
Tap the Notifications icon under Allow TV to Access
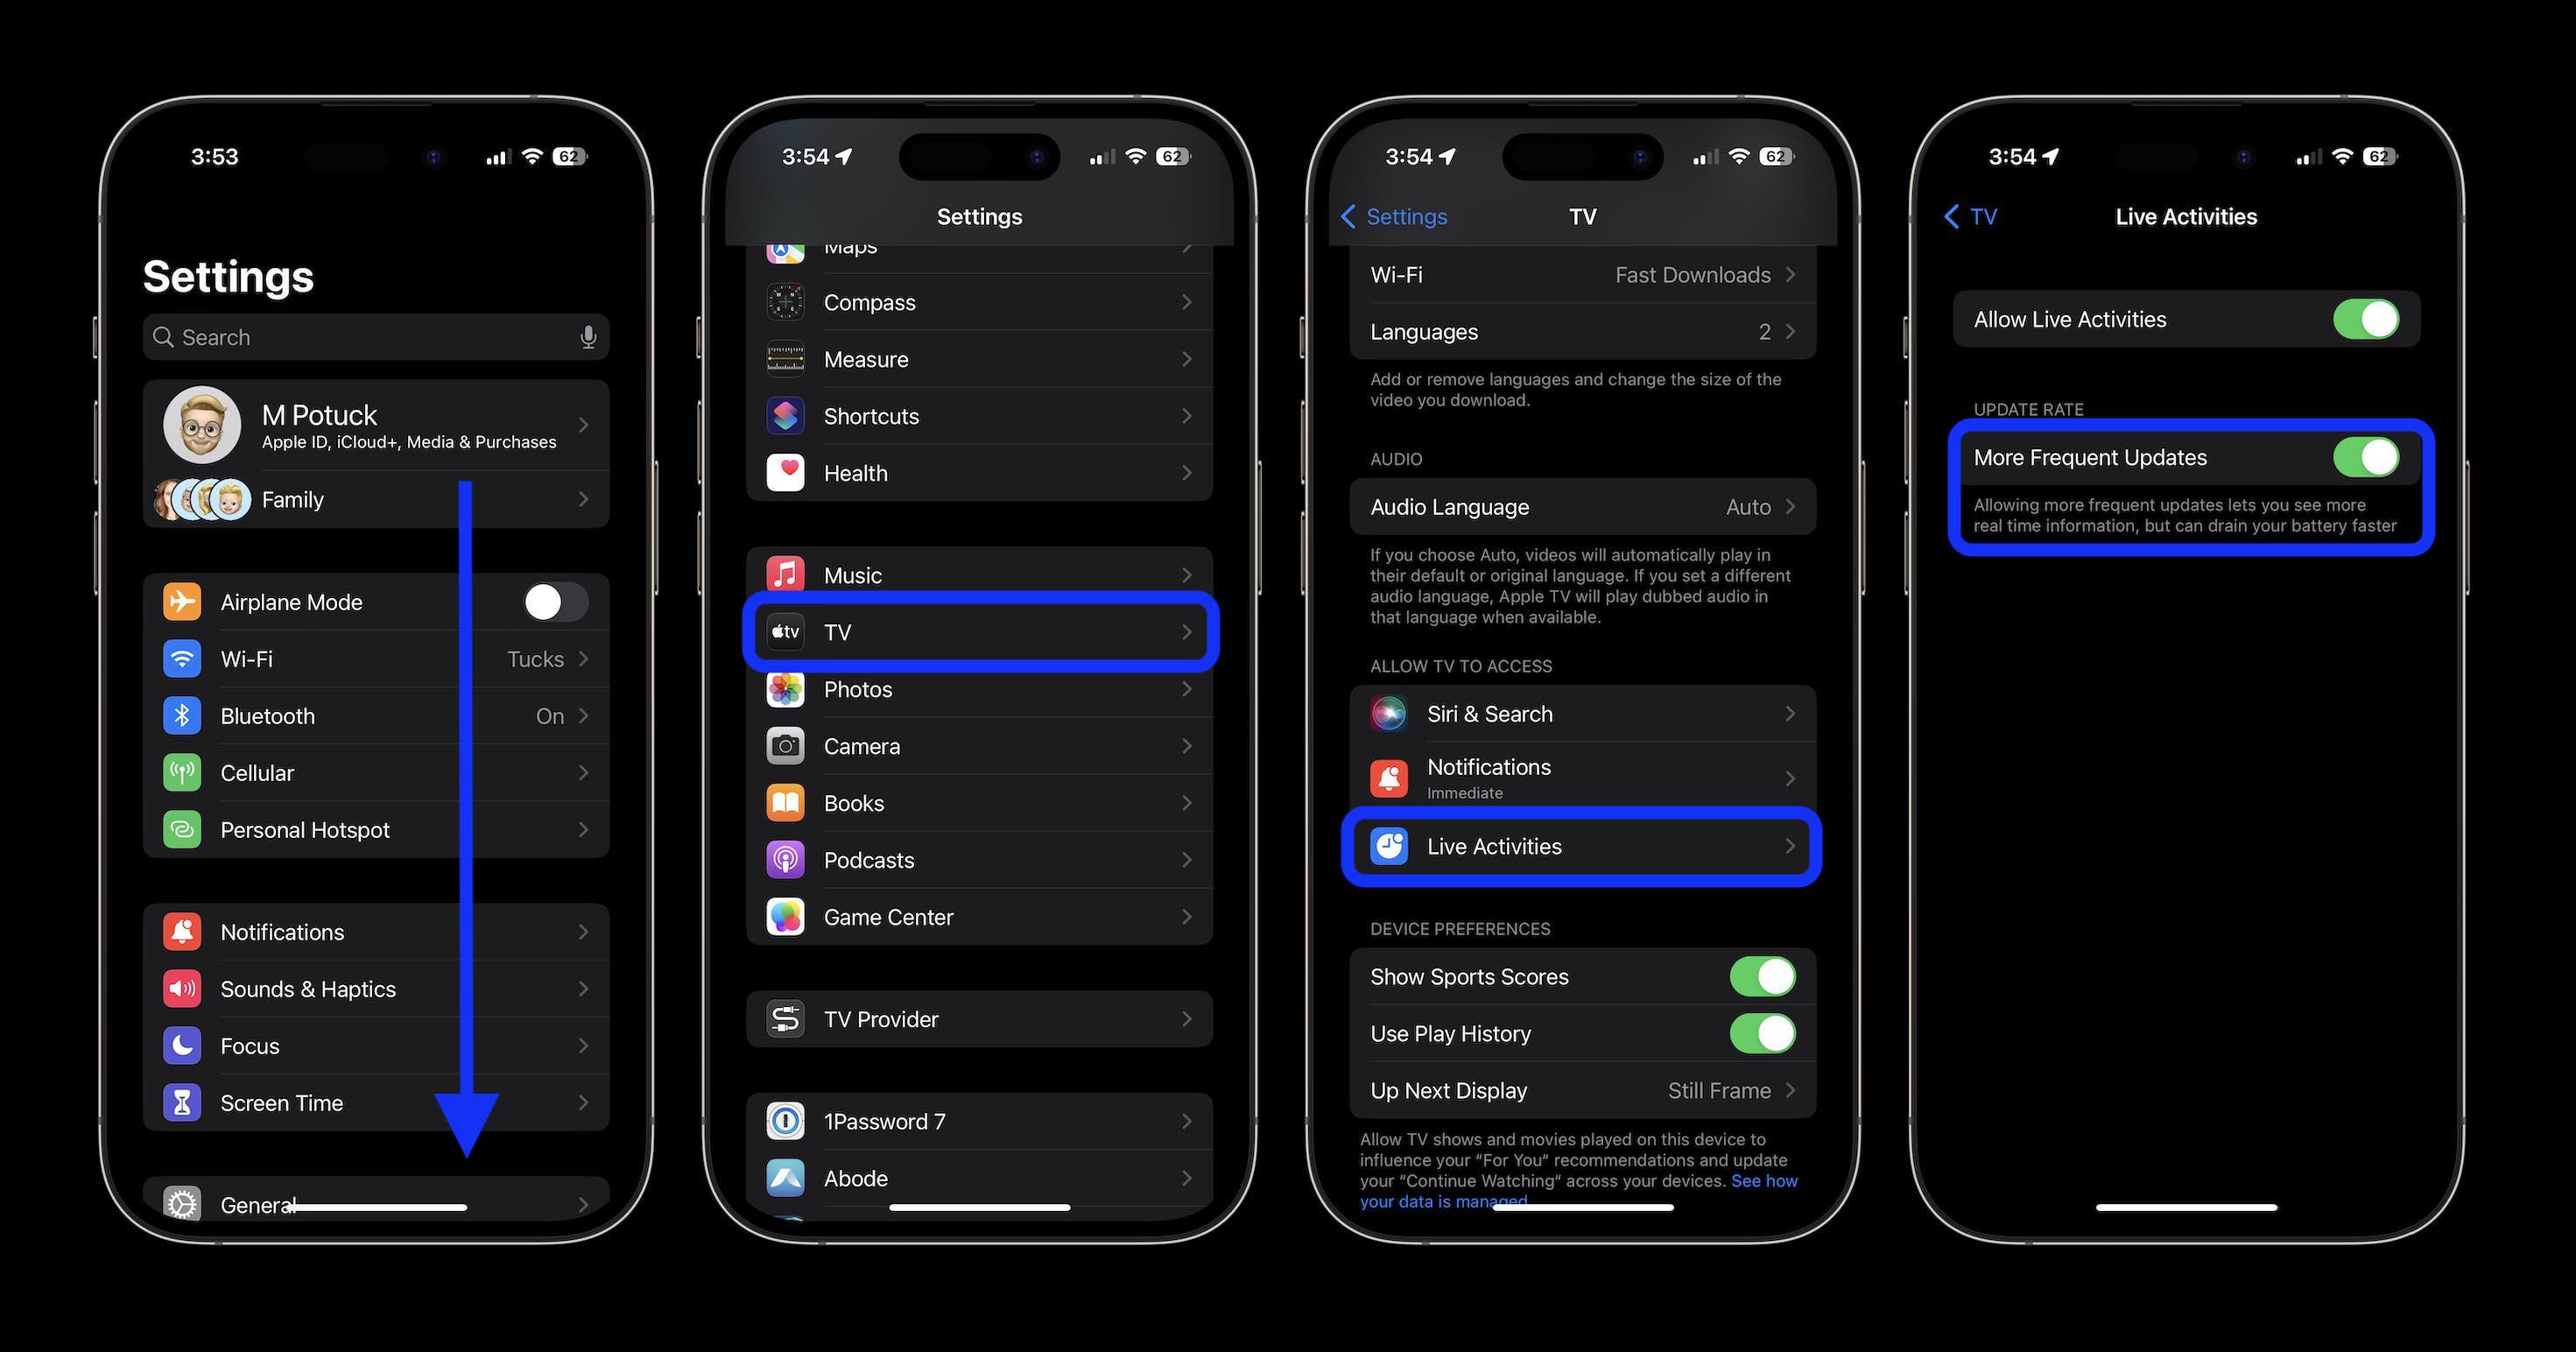click(1390, 778)
